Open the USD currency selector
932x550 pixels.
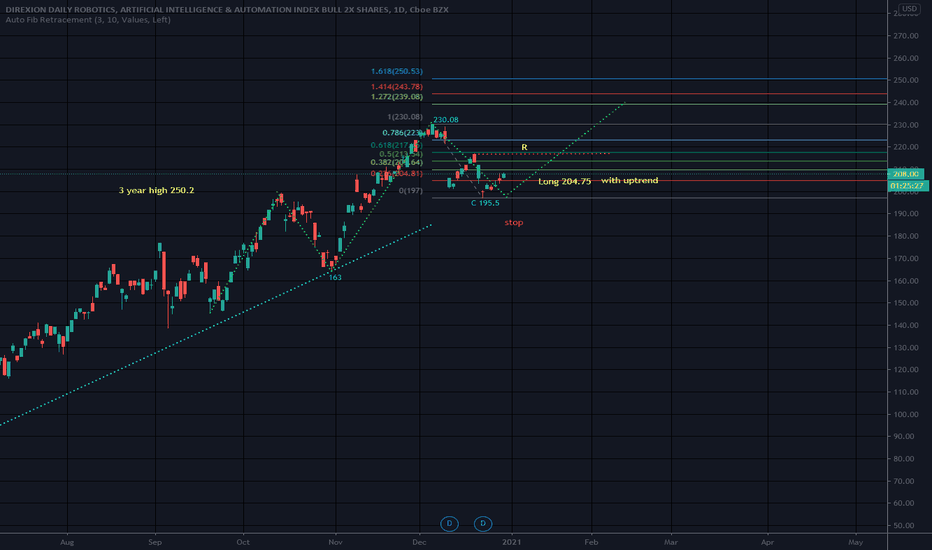click(909, 8)
